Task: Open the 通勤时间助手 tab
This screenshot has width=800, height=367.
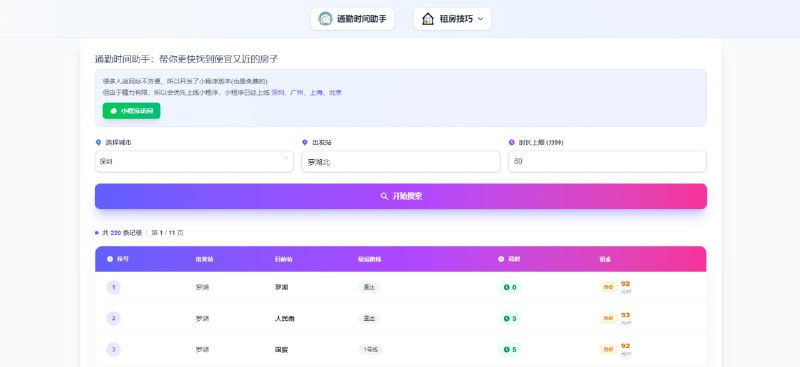Action: [x=353, y=19]
